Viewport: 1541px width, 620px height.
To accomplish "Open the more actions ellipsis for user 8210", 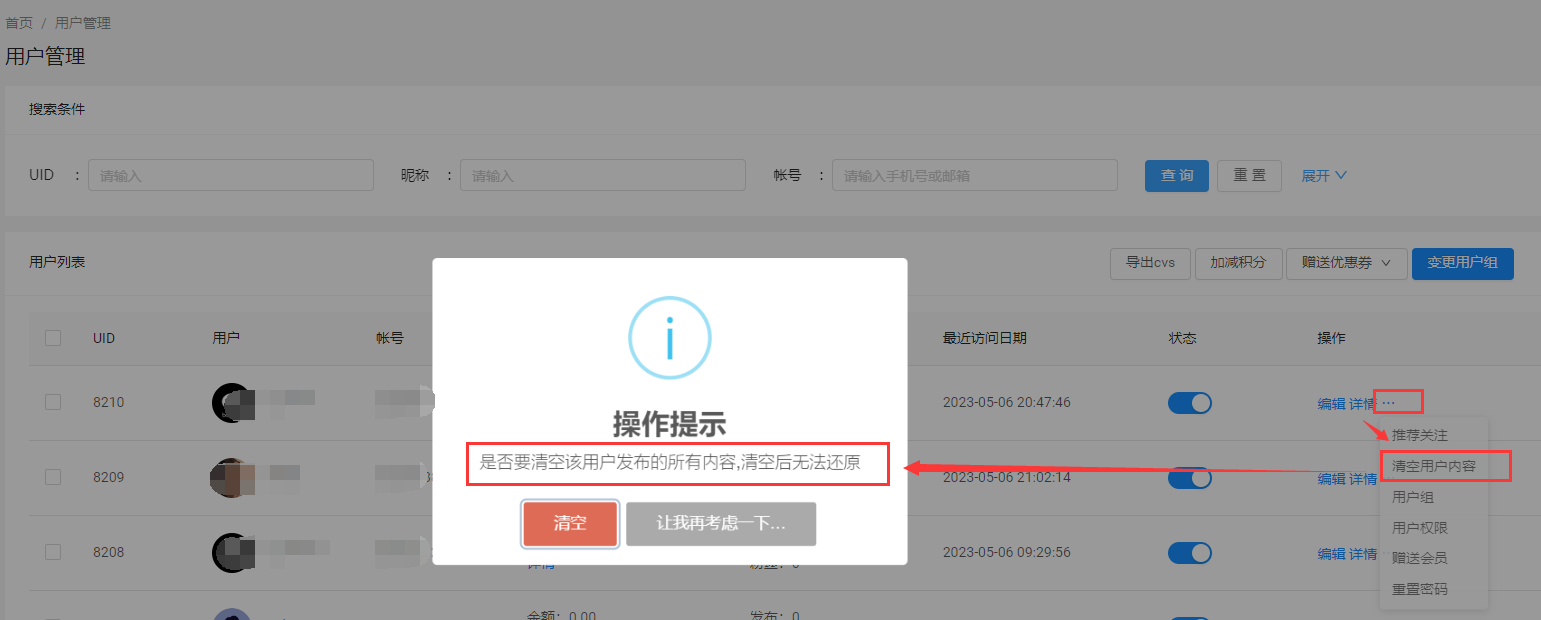I will (x=1388, y=403).
